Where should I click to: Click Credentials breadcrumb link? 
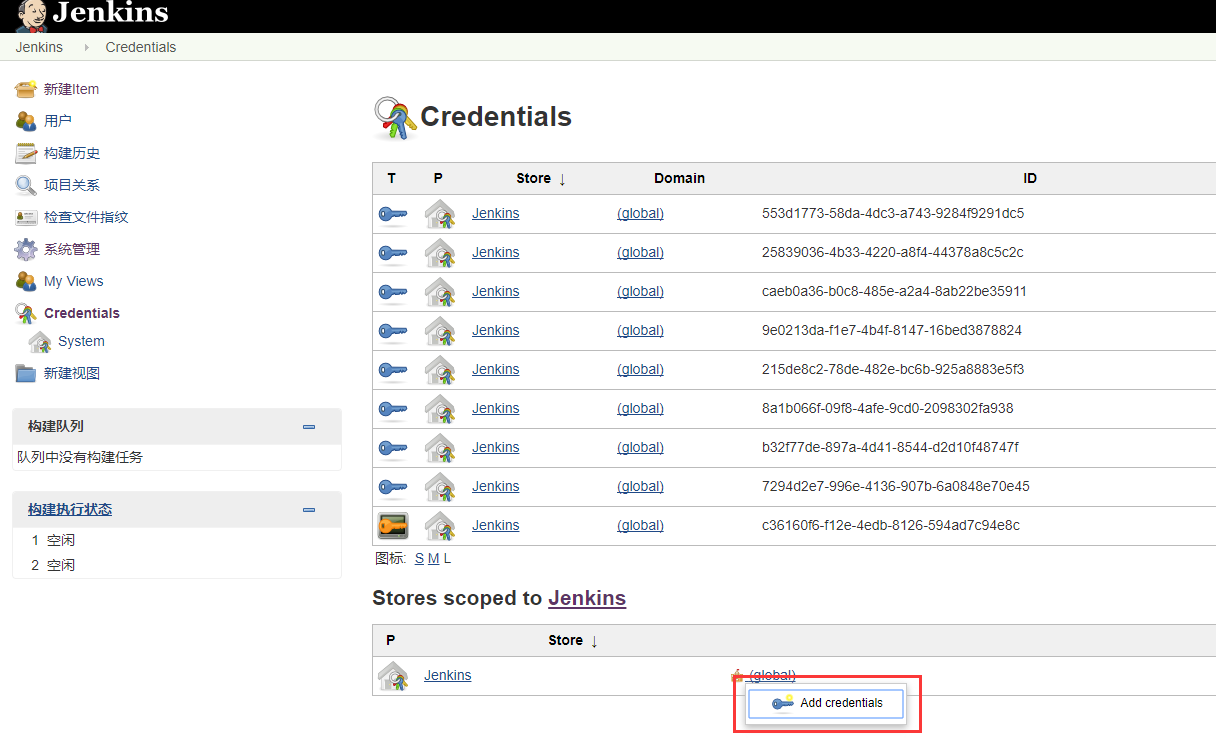click(141, 47)
